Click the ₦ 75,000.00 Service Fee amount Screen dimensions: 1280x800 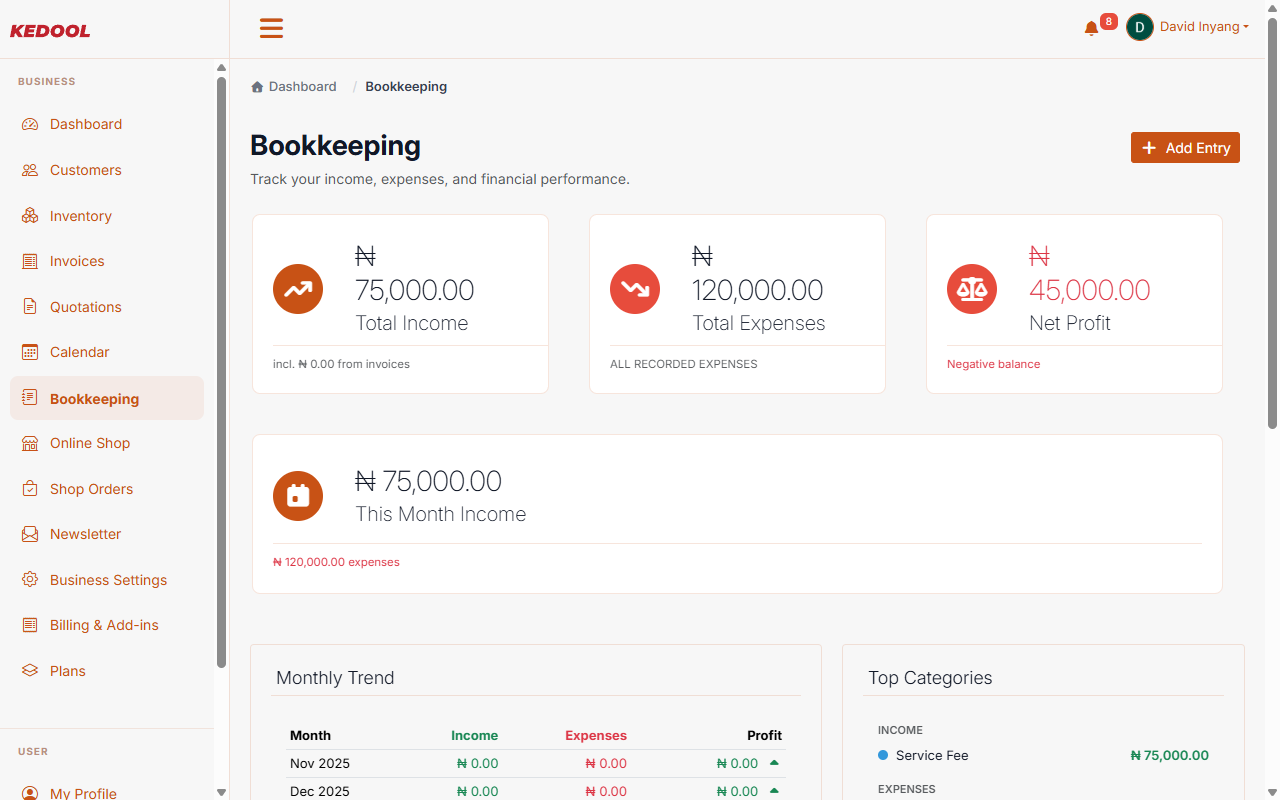(1169, 755)
